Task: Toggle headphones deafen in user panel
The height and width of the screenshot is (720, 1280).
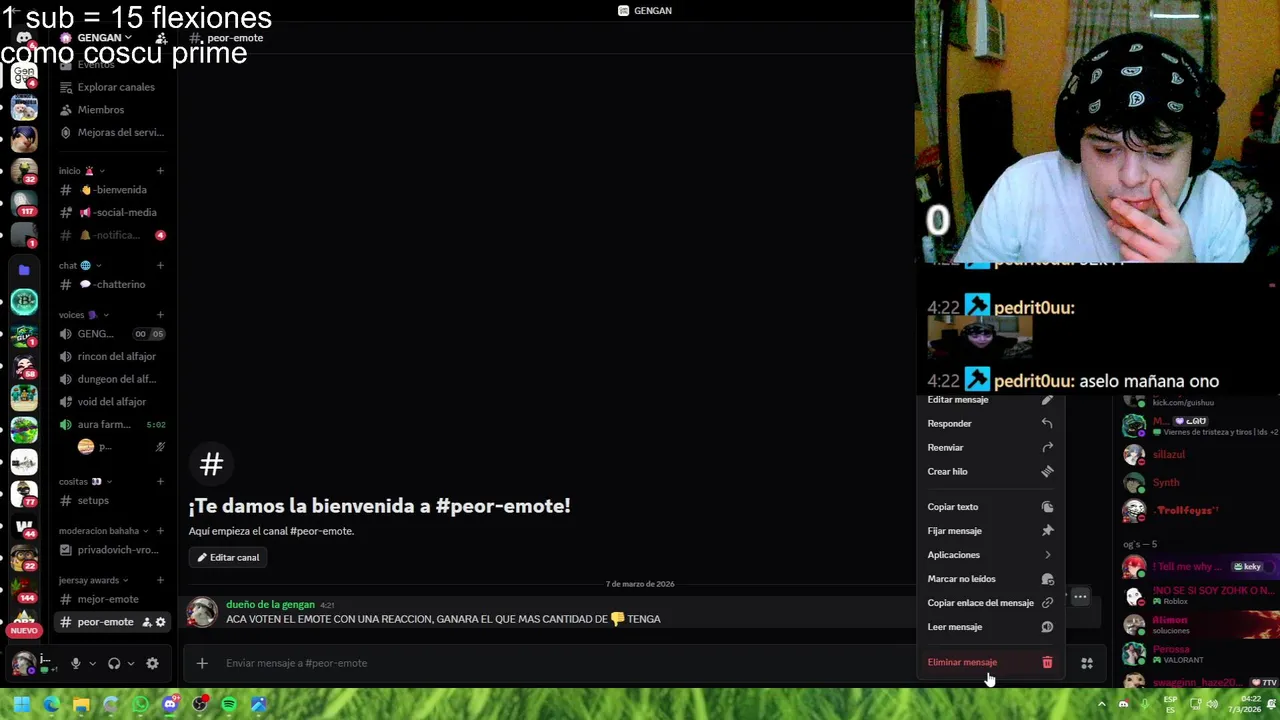Action: (x=114, y=663)
